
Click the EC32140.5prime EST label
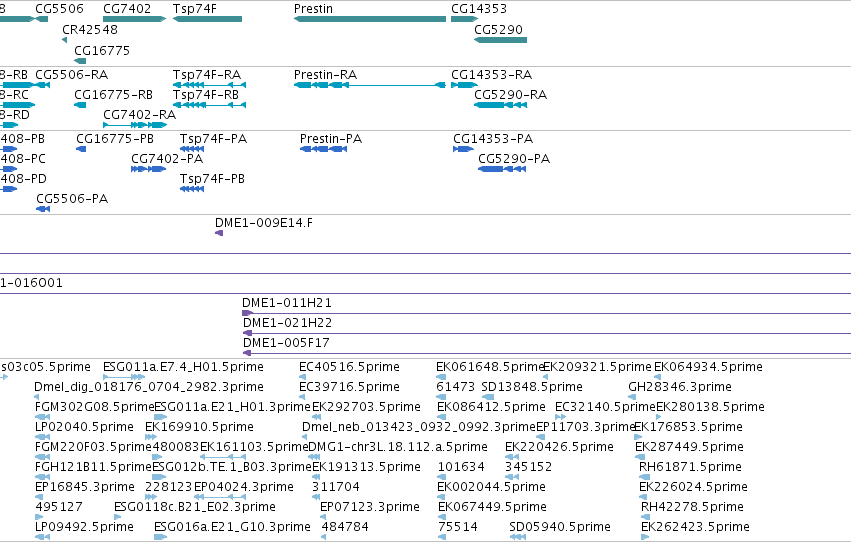click(x=606, y=407)
